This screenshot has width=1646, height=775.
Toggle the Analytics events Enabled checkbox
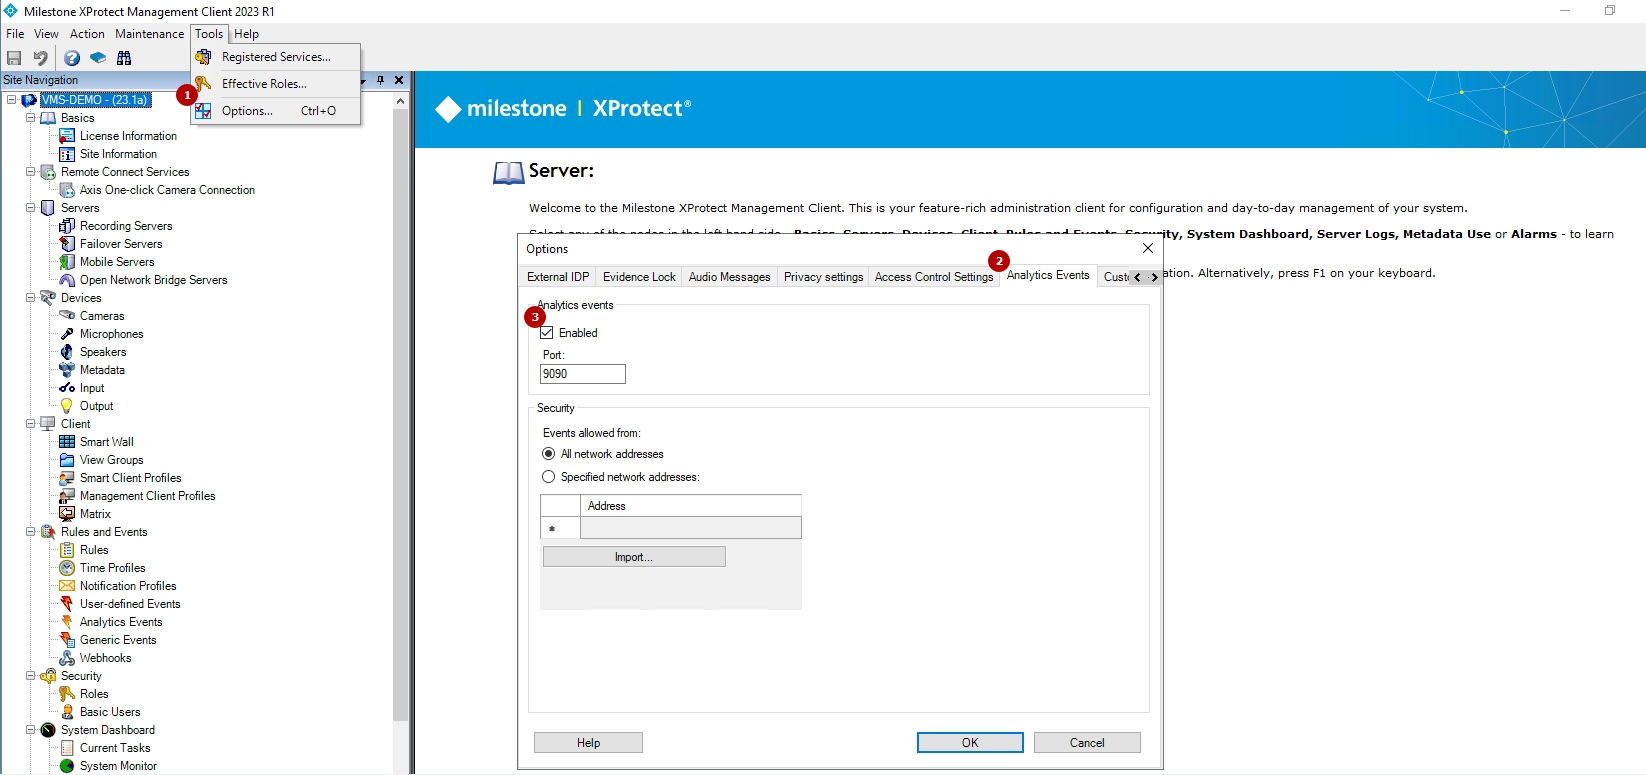point(547,333)
